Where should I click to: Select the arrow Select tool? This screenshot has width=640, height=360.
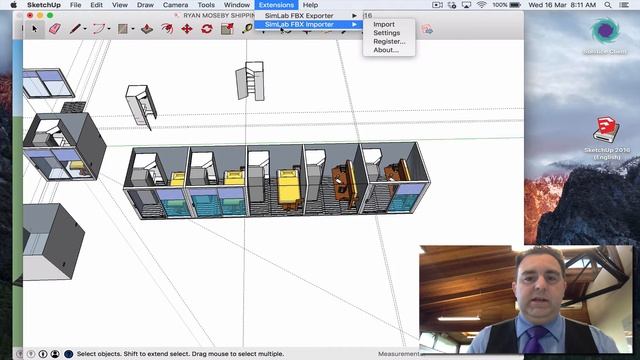click(35, 29)
